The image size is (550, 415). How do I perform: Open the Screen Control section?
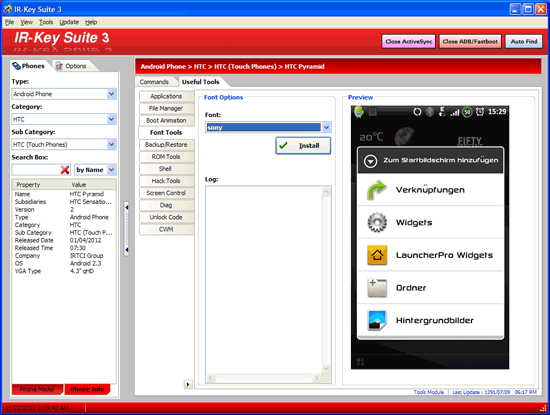(166, 193)
